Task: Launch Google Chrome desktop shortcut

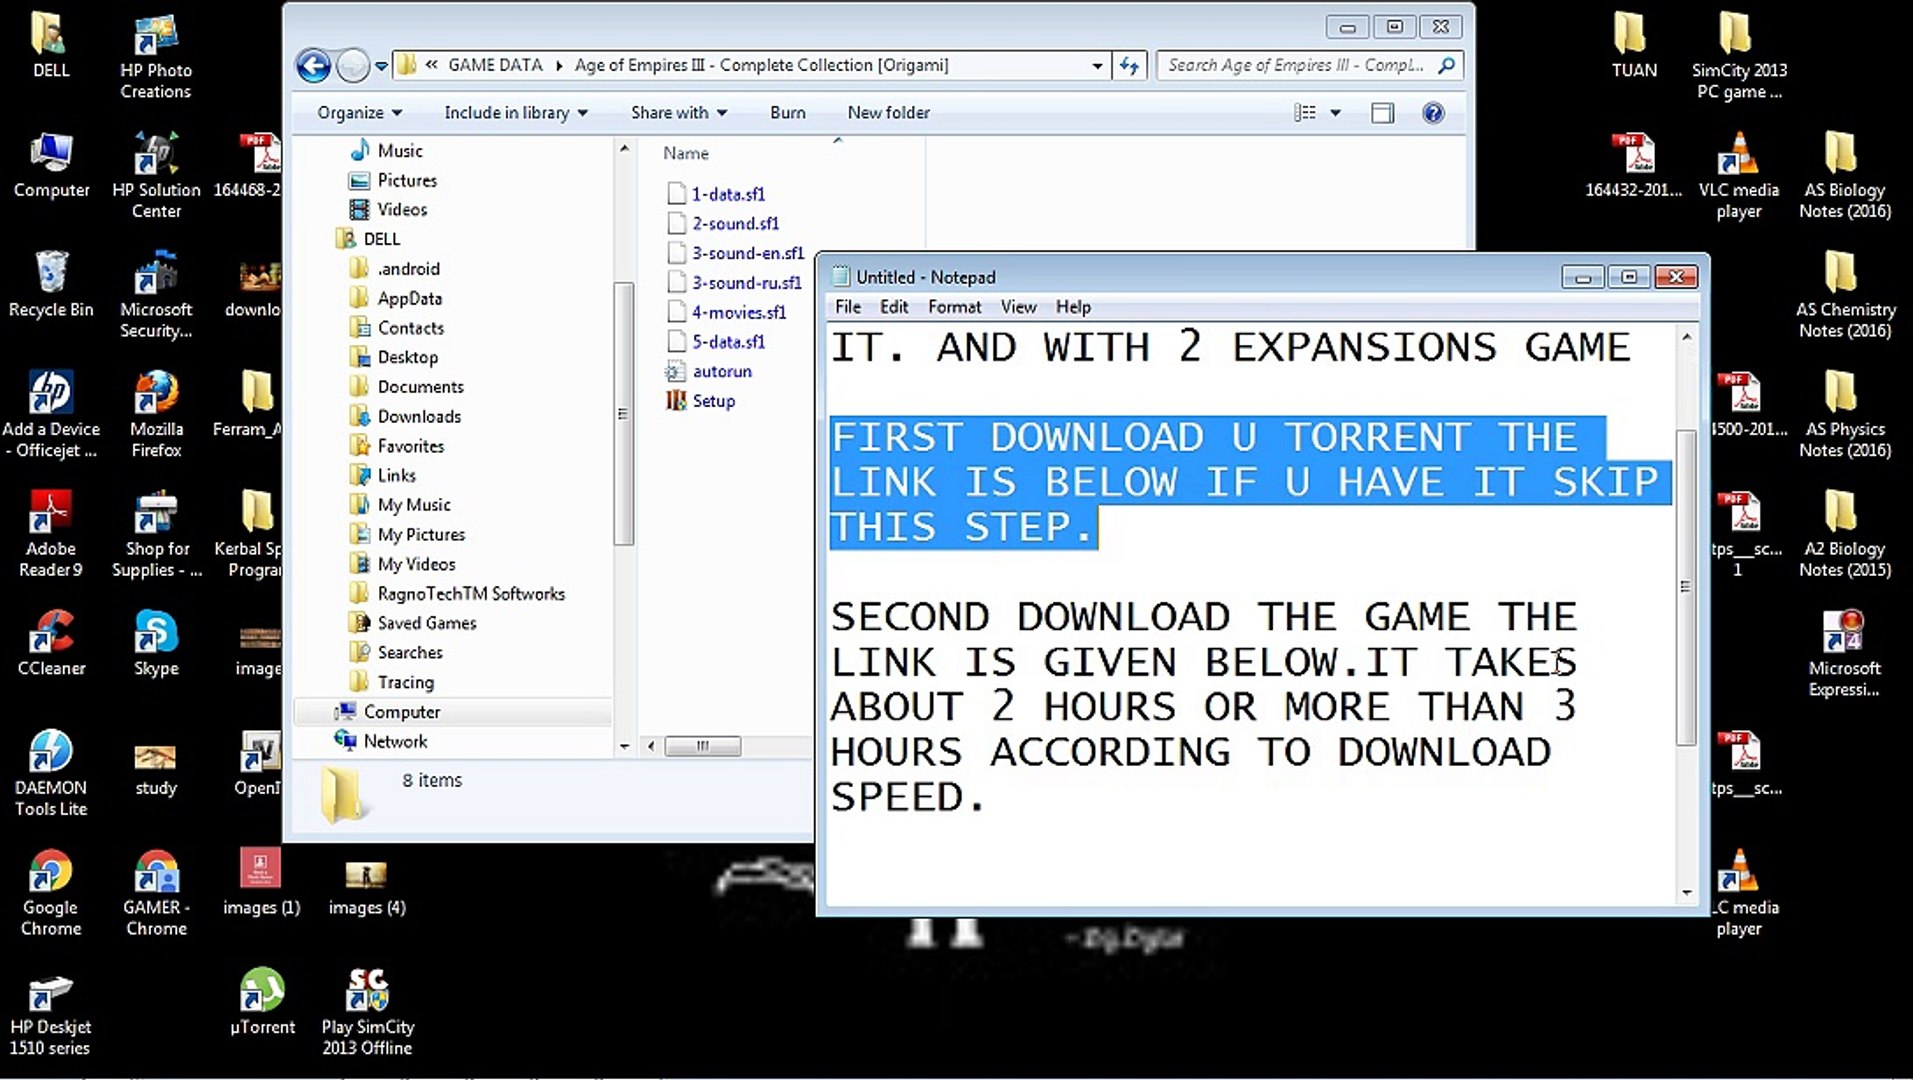Action: point(51,892)
